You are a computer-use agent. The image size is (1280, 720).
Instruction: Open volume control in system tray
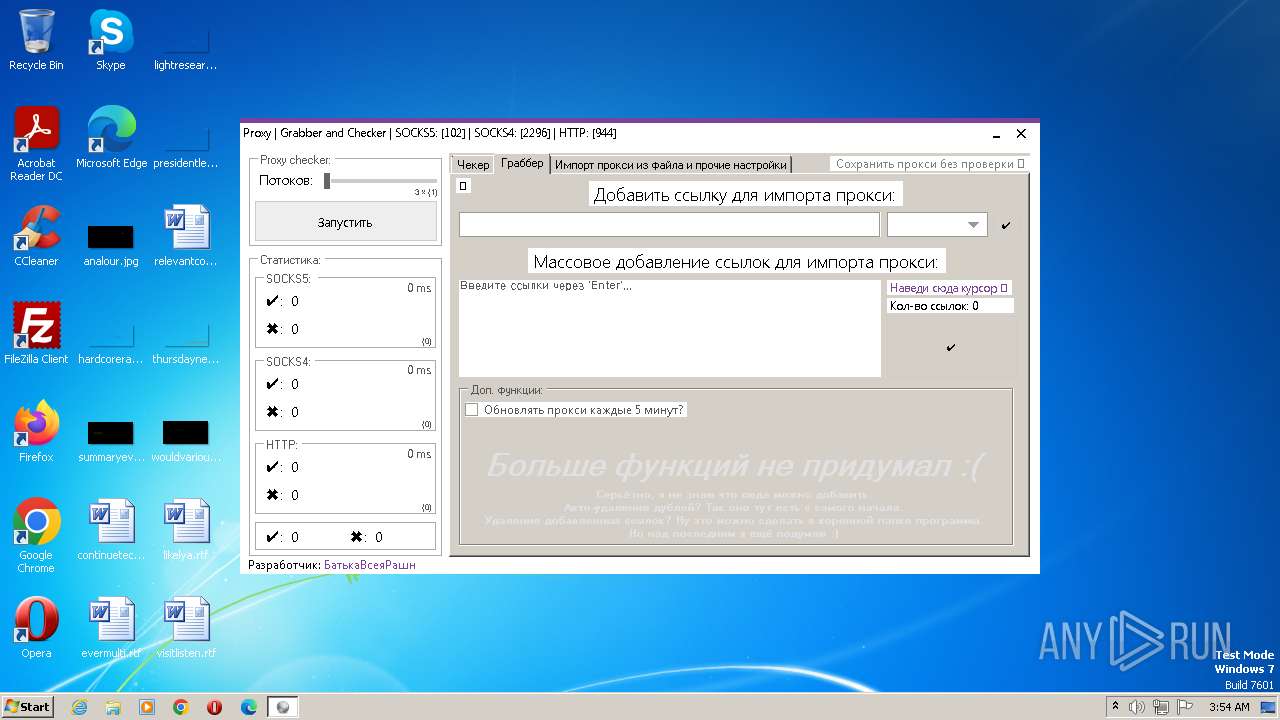(1137, 707)
